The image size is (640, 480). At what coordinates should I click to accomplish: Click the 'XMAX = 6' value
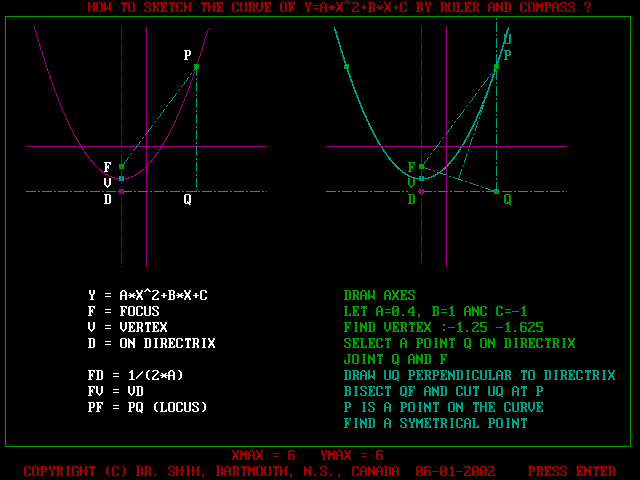pos(263,455)
